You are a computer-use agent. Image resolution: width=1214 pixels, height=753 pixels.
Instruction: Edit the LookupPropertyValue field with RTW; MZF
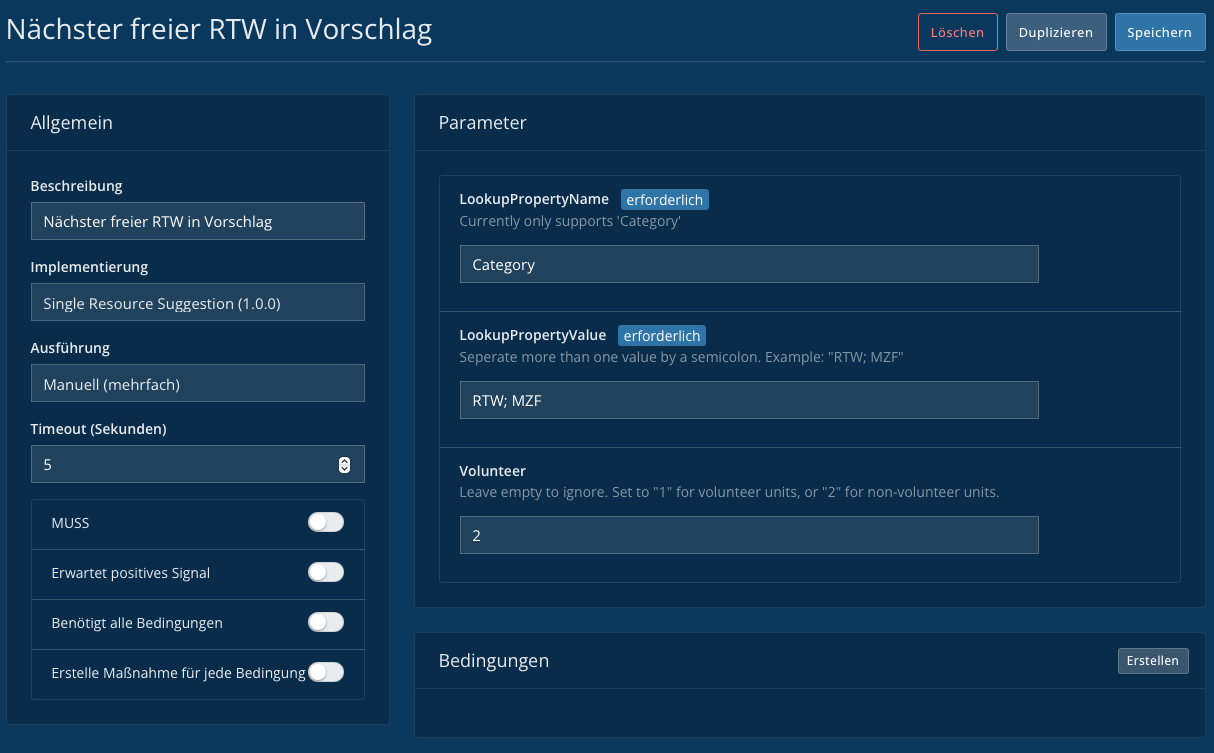[748, 400]
